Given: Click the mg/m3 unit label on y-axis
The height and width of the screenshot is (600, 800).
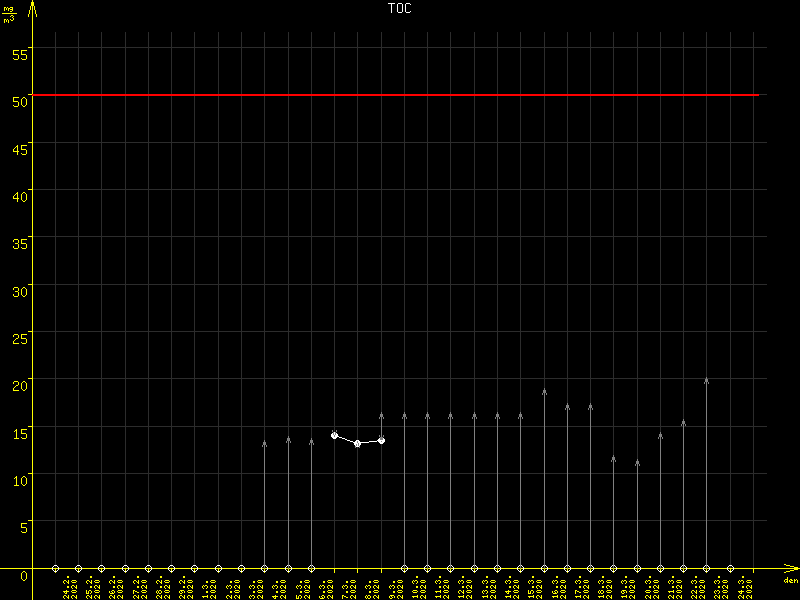Looking at the screenshot, I should pyautogui.click(x=10, y=14).
